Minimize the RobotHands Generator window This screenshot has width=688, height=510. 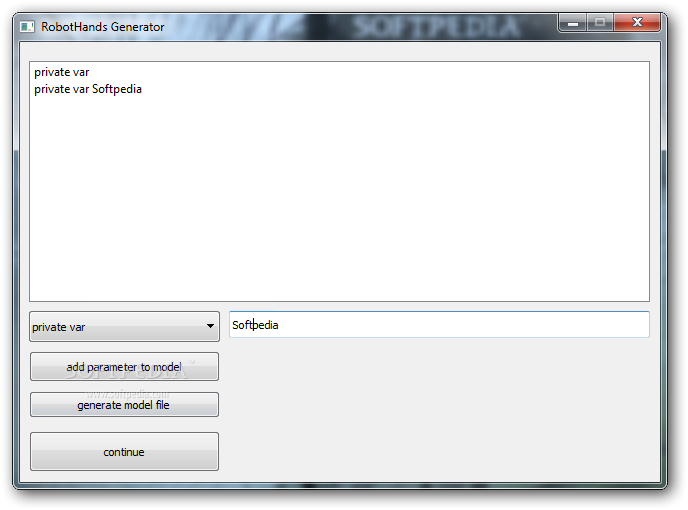point(573,23)
